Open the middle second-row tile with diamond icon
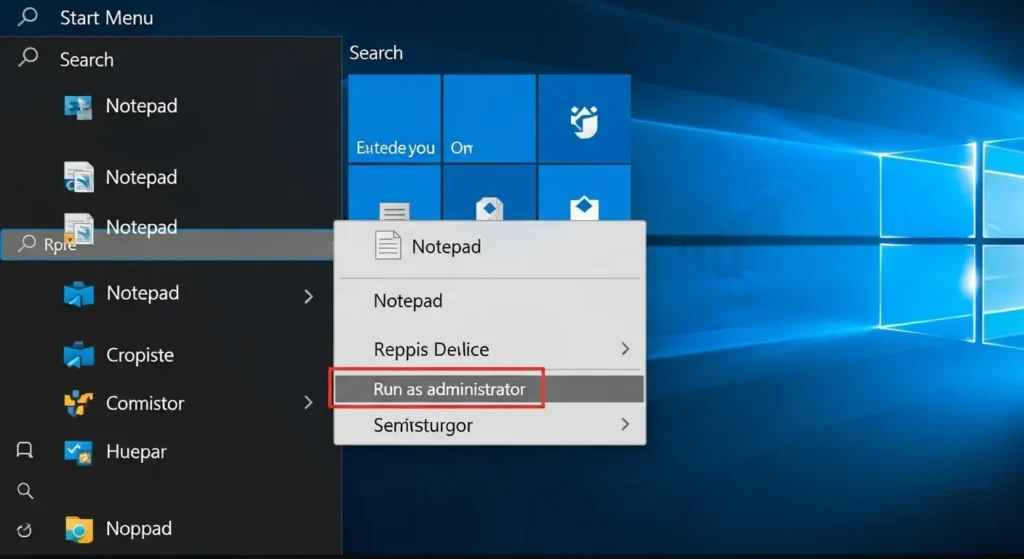The height and width of the screenshot is (559, 1024). tap(490, 193)
